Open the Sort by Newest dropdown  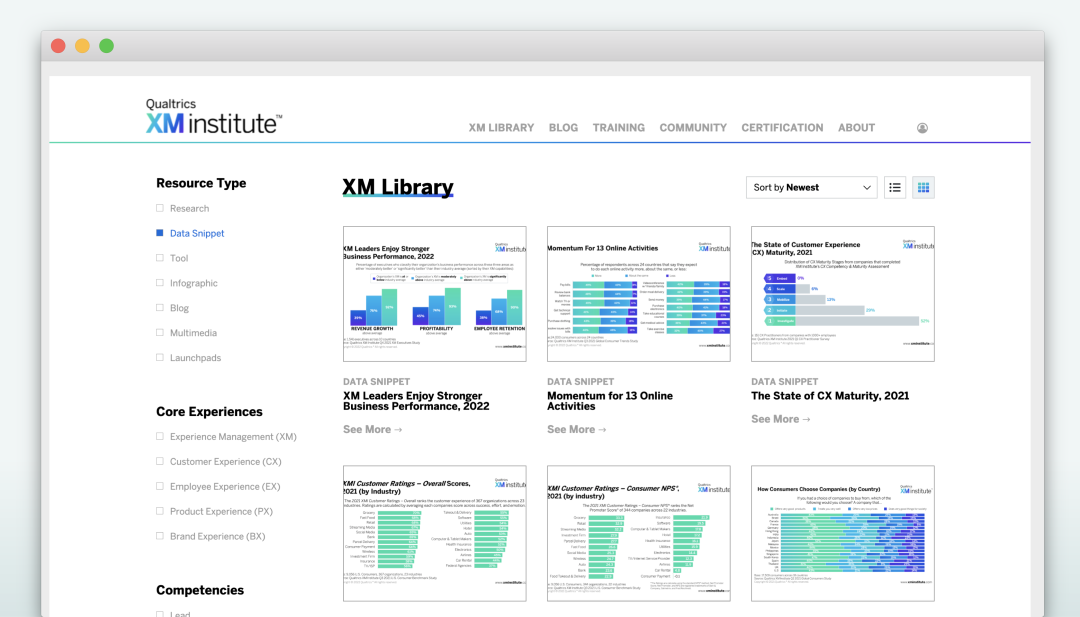[x=811, y=187]
